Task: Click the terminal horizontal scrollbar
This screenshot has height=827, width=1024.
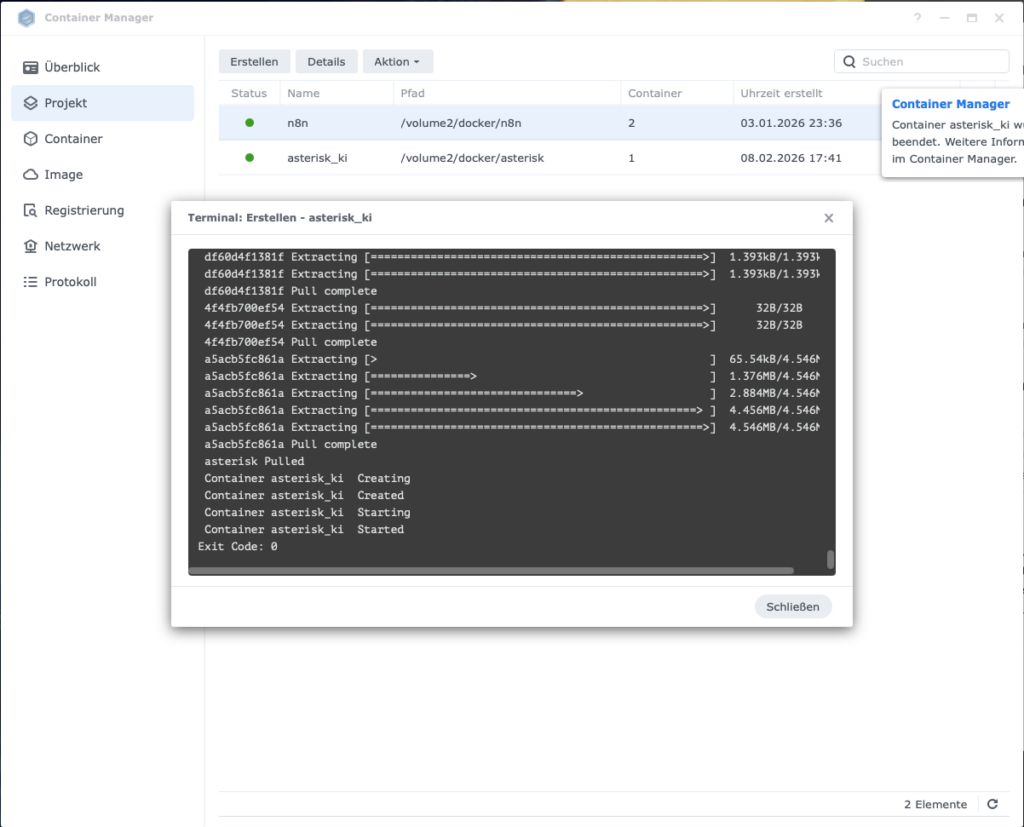Action: [490, 571]
